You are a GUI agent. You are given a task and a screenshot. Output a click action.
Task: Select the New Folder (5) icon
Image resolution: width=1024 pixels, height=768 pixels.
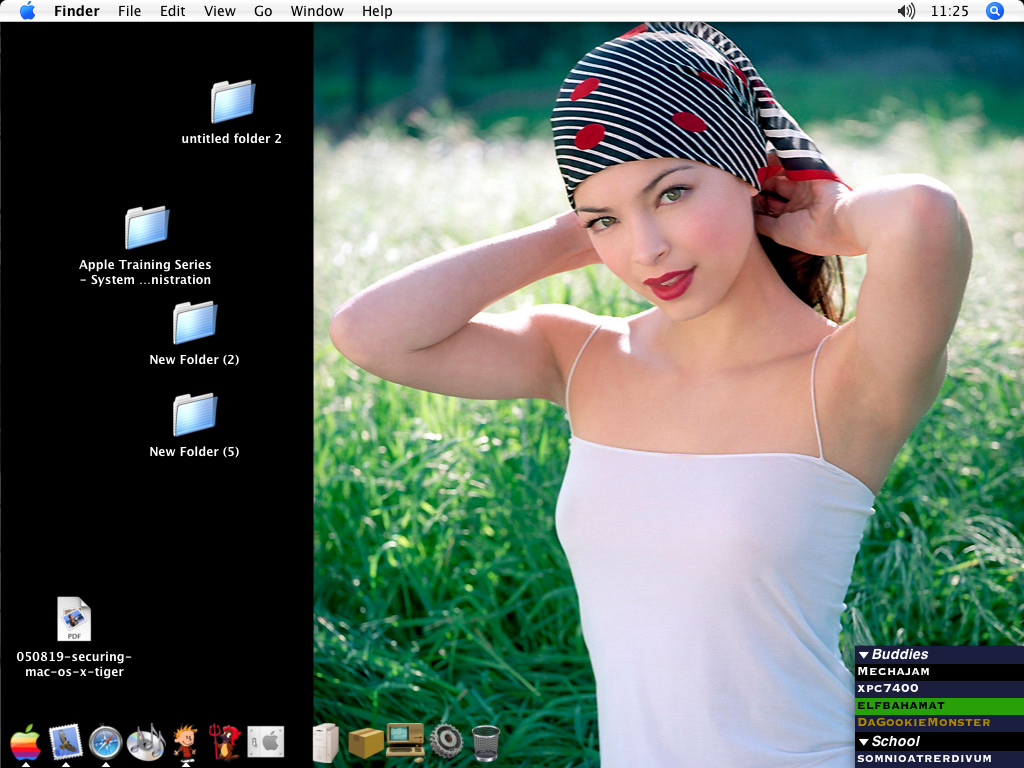point(195,414)
